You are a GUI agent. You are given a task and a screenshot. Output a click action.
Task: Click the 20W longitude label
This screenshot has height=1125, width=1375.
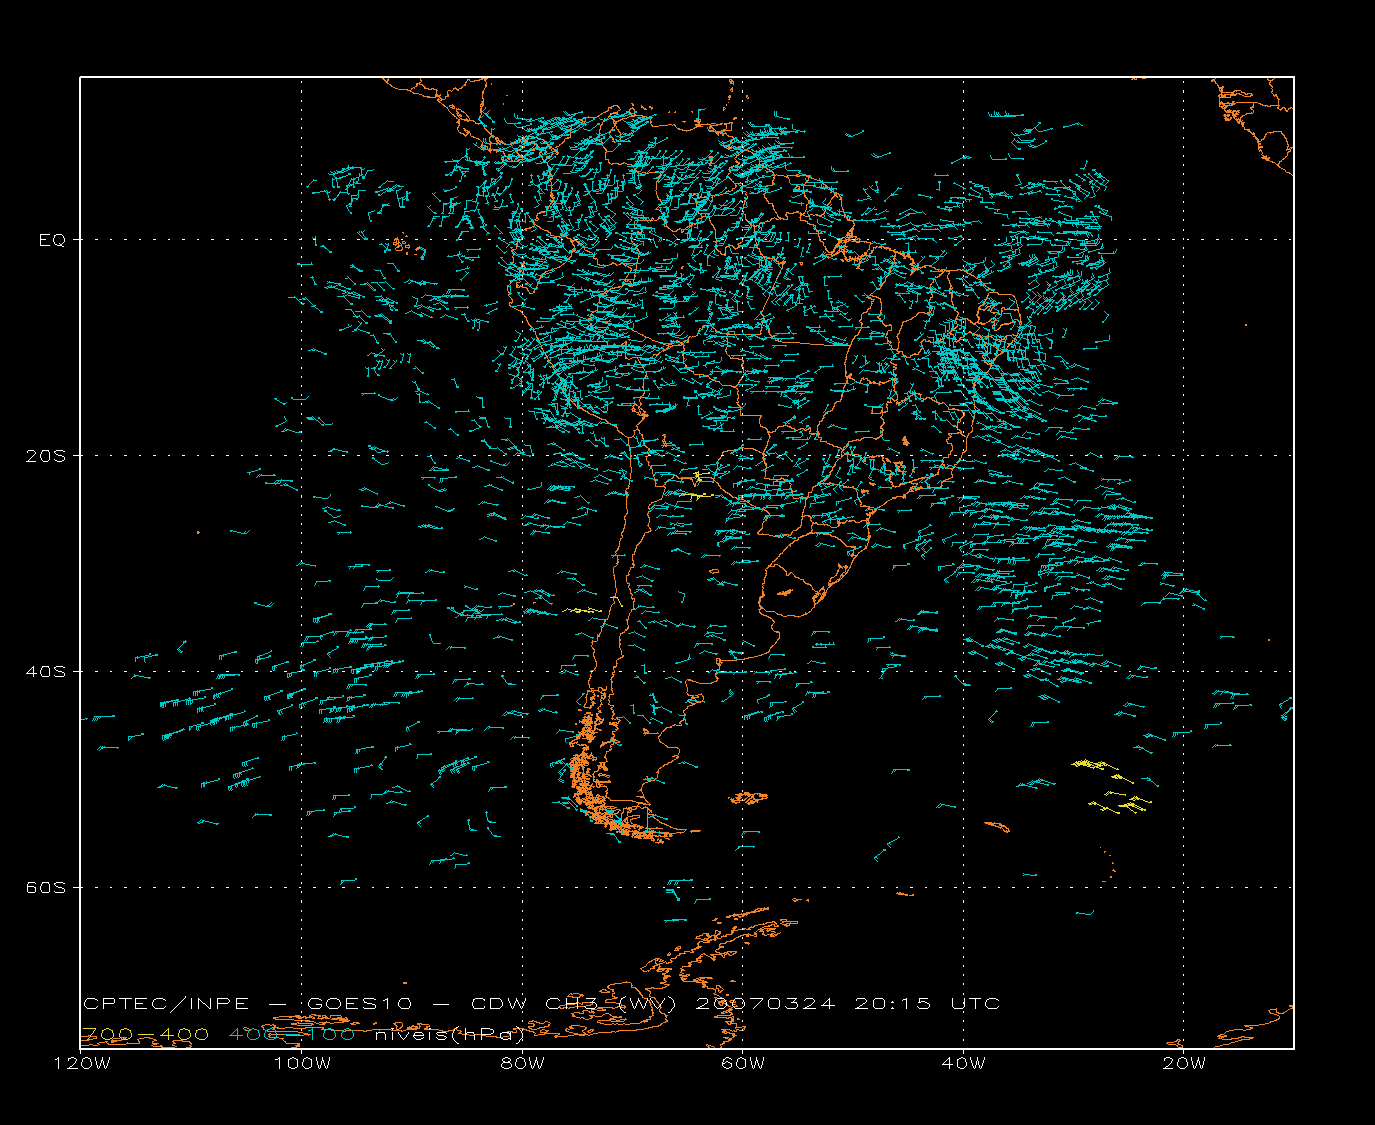1184,1063
